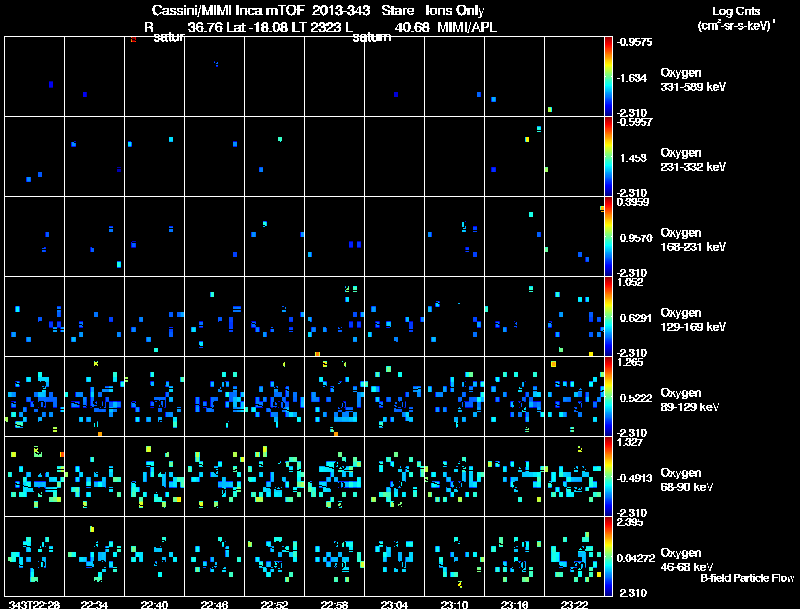Click the red marker in top row

coord(133,40)
